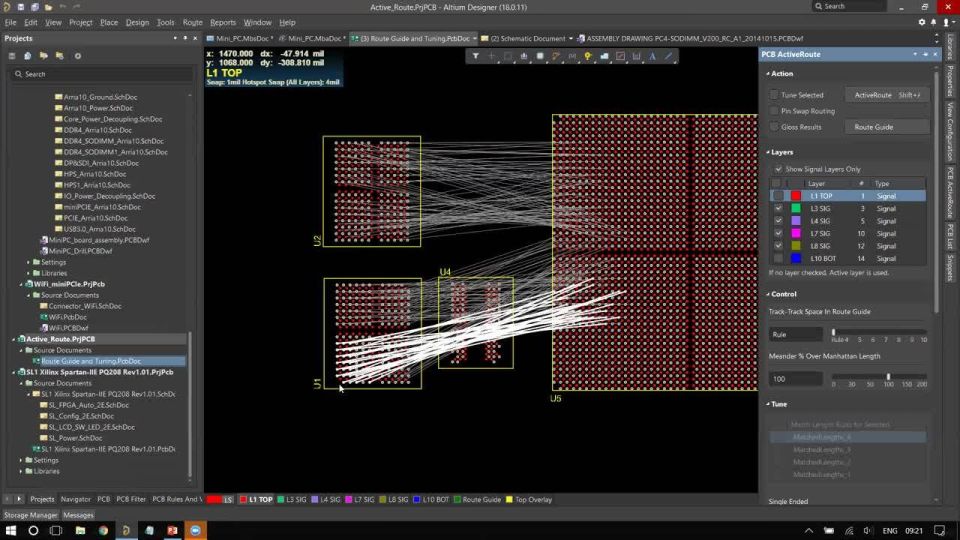
Task: Open File Explorer from Windows taskbar
Action: tap(80, 530)
